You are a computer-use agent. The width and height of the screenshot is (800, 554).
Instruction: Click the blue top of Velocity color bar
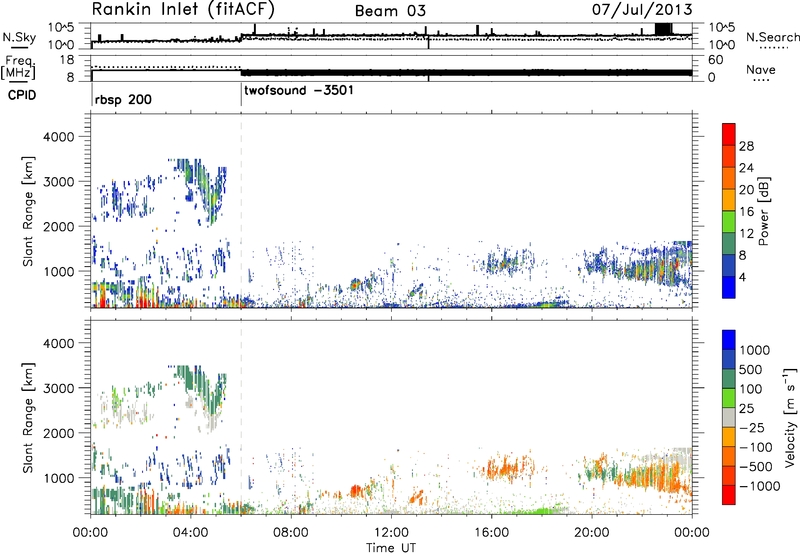pyautogui.click(x=729, y=340)
